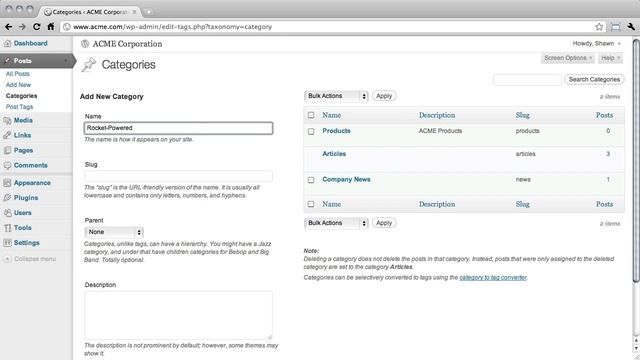640x360 pixels.
Task: Click the Media icon in sidebar
Action: (7, 120)
